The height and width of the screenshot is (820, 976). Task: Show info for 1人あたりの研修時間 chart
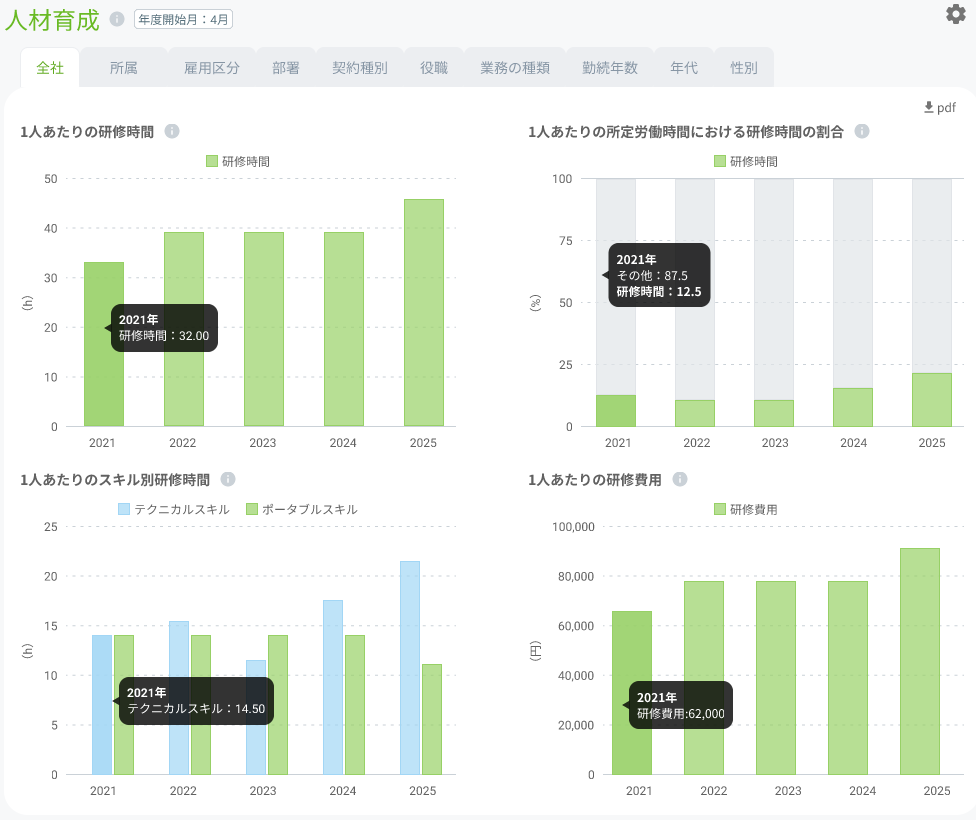tap(172, 131)
